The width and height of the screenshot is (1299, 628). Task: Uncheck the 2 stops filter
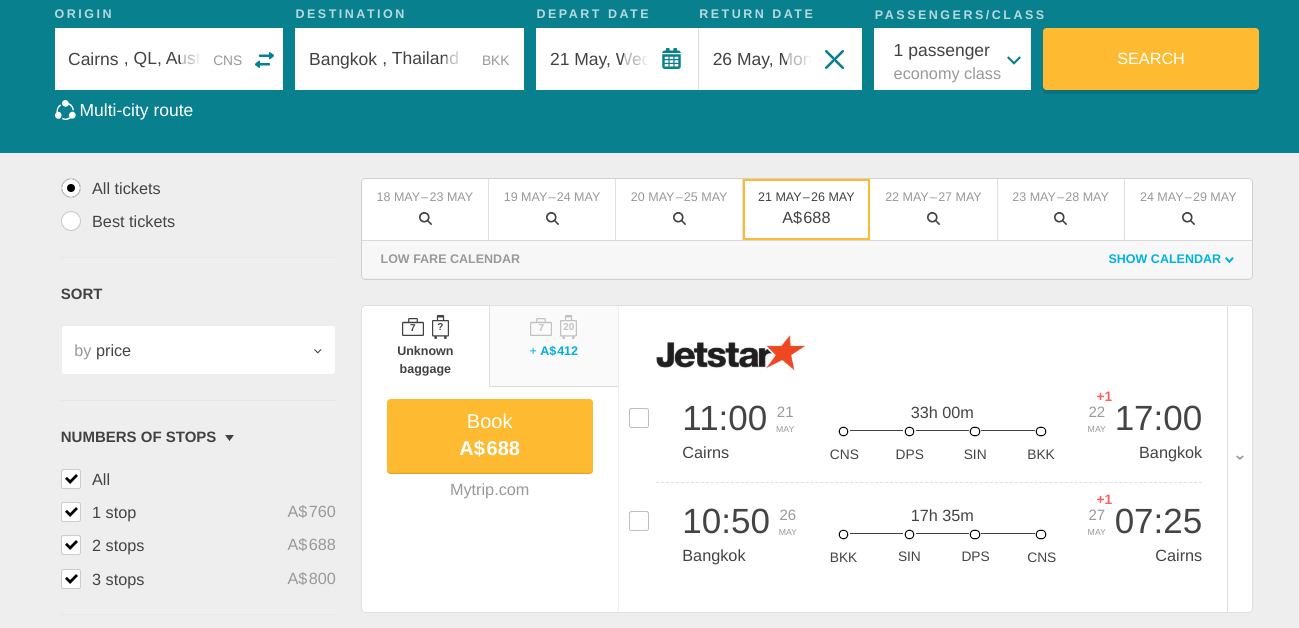point(71,545)
